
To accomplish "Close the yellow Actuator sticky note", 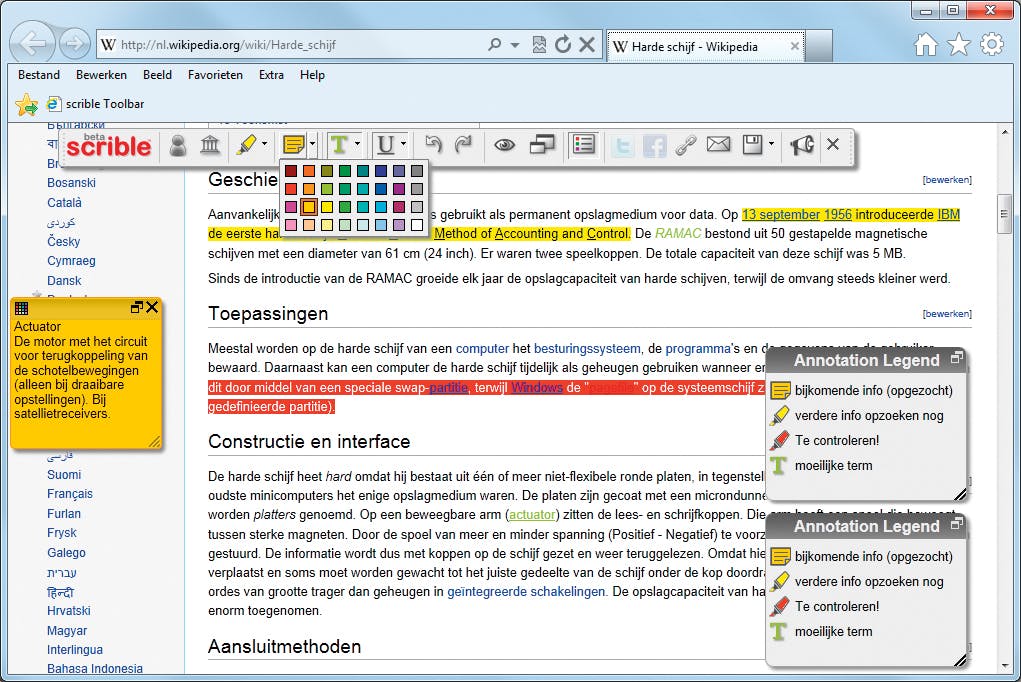I will [x=152, y=307].
